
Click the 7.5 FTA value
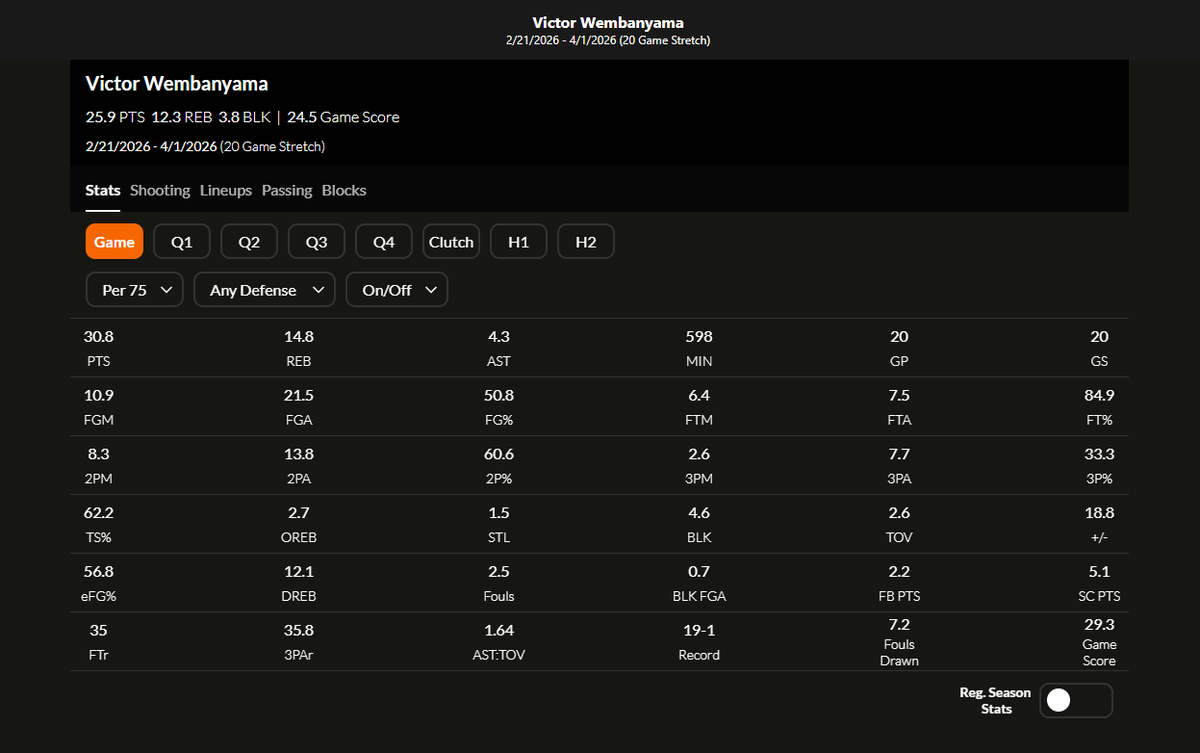pyautogui.click(x=899, y=395)
